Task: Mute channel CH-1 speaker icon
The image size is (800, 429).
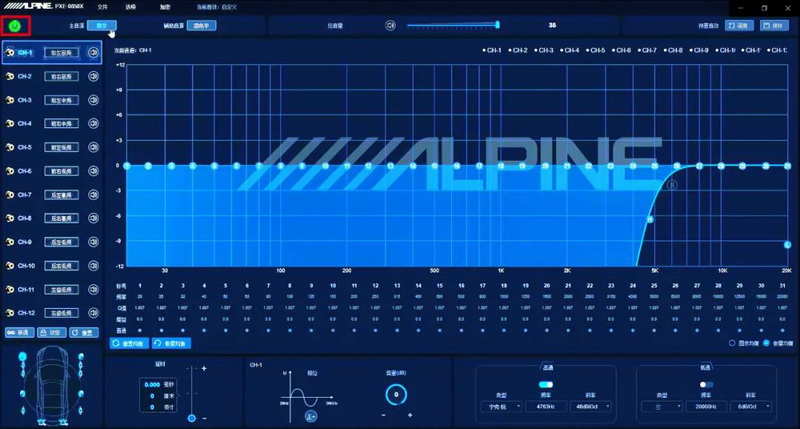Action: [93, 53]
